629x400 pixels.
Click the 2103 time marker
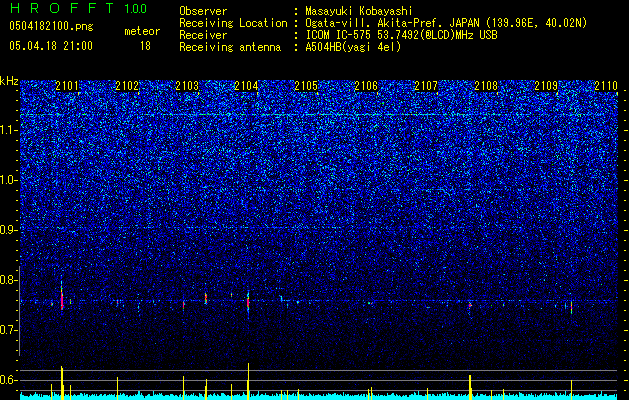[187, 86]
